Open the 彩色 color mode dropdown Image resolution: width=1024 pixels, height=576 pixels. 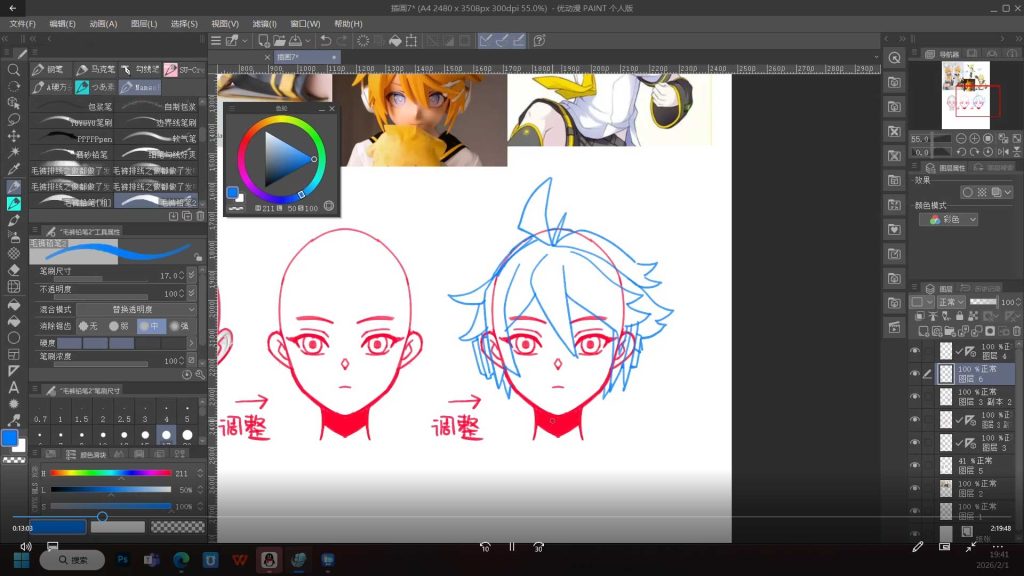[x=948, y=219]
